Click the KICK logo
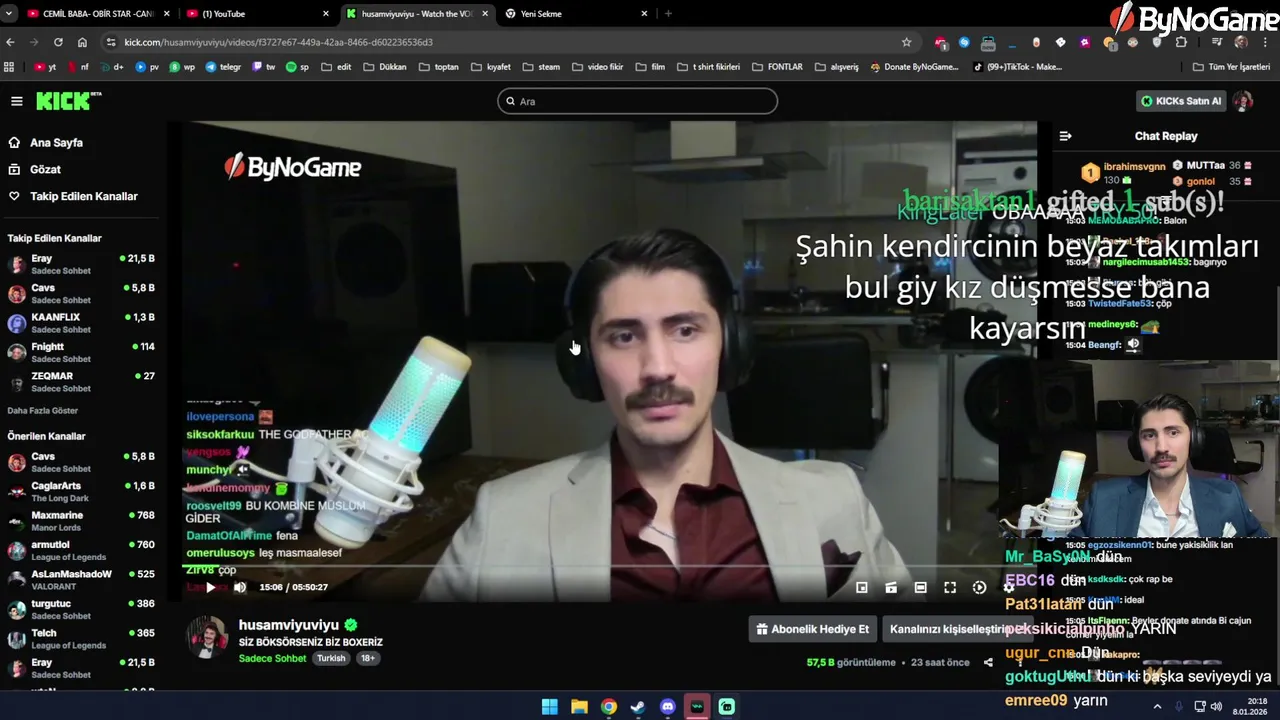1280x720 pixels. point(68,101)
